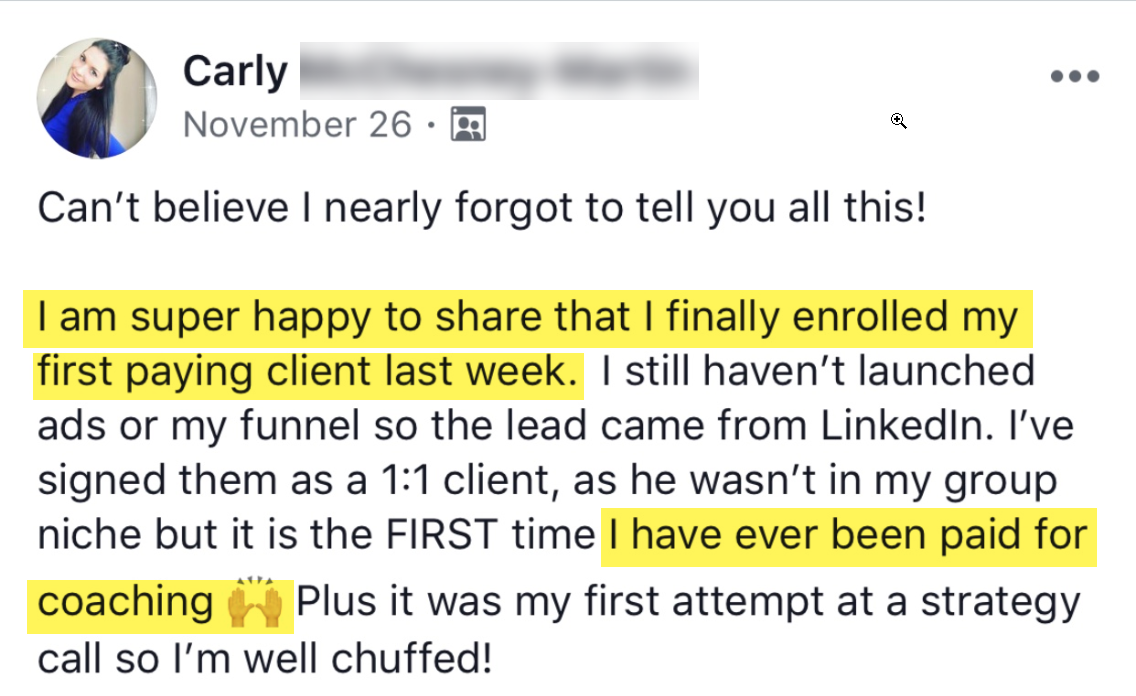
Task: Click the blurred surname next to Carly
Action: click(497, 72)
